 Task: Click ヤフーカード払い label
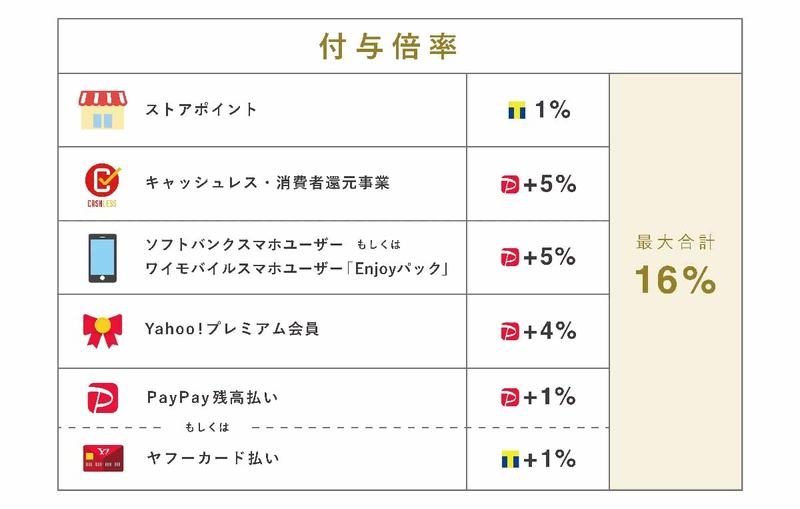tap(212, 459)
